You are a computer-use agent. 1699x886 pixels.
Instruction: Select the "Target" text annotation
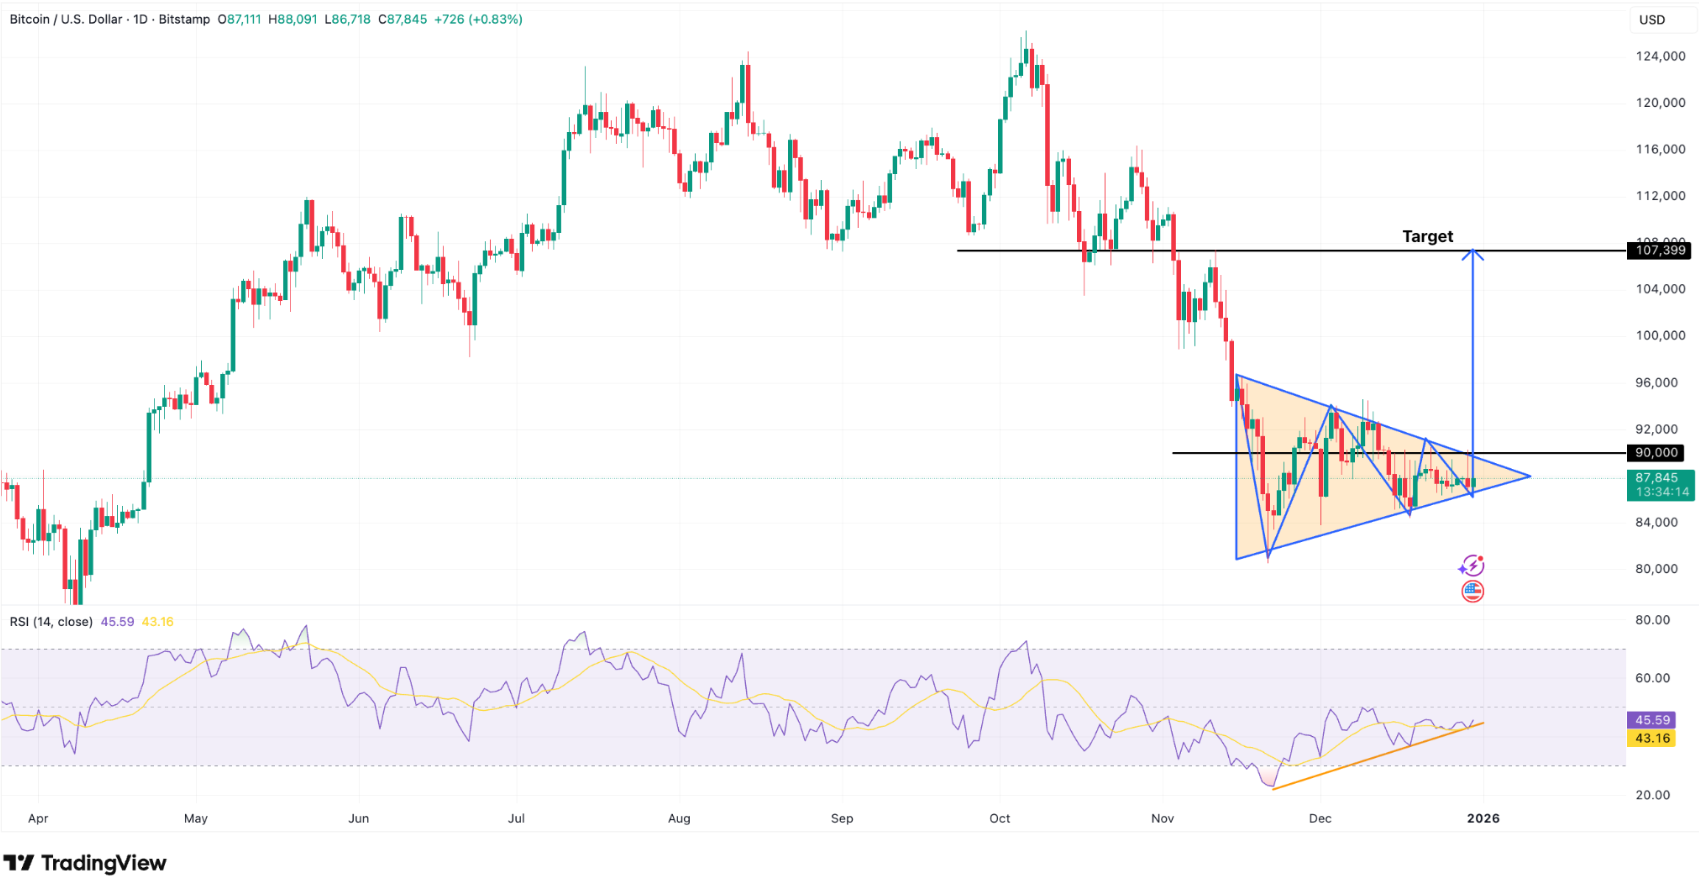(x=1427, y=236)
